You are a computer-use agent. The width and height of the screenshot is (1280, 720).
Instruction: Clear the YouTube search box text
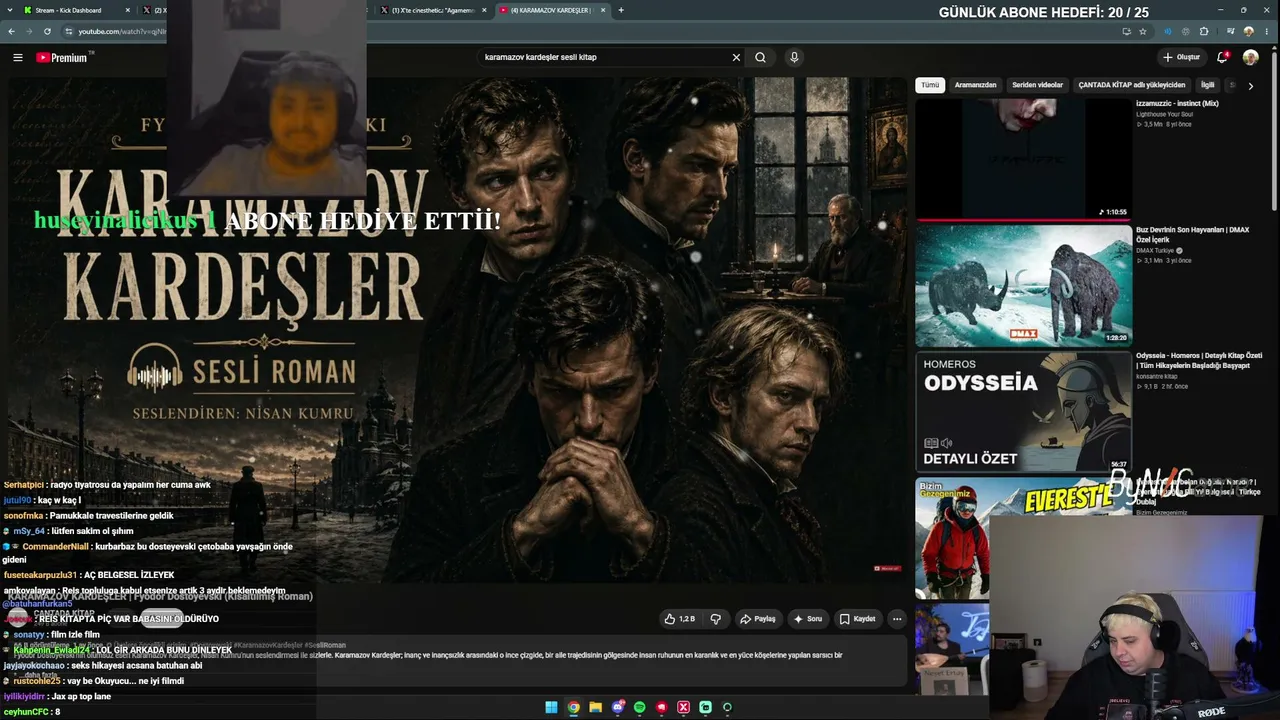[x=736, y=58]
